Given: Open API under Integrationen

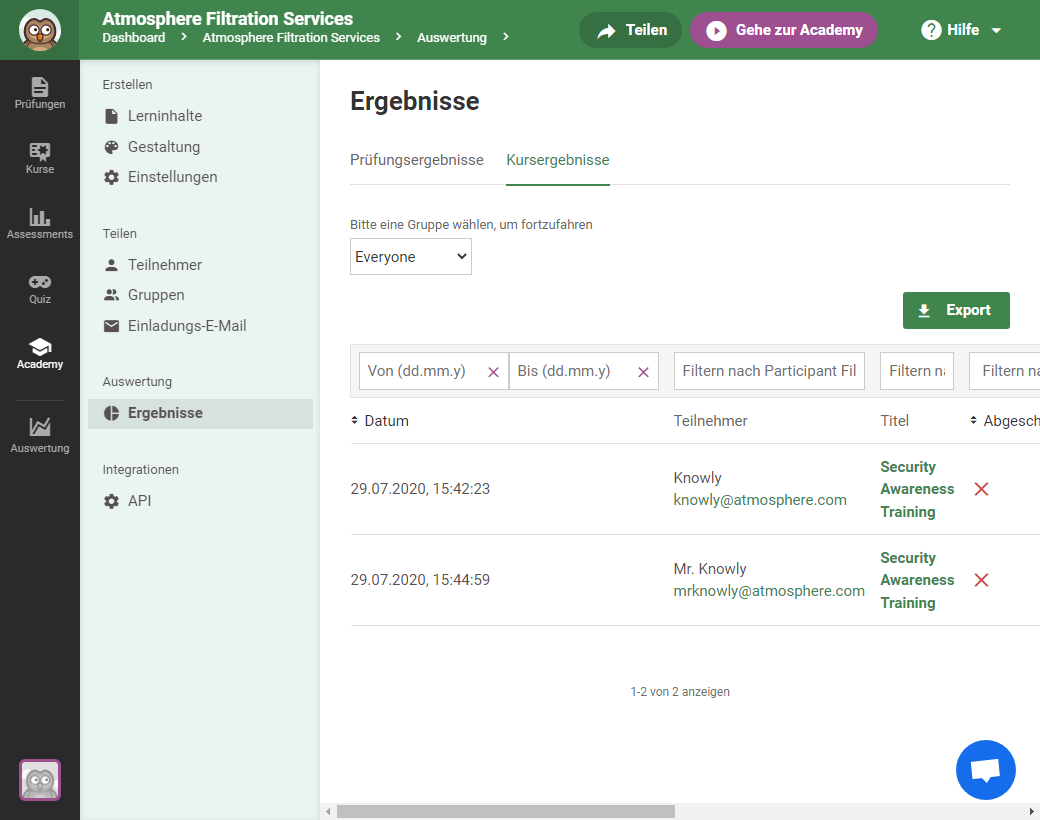Looking at the screenshot, I should [127, 501].
